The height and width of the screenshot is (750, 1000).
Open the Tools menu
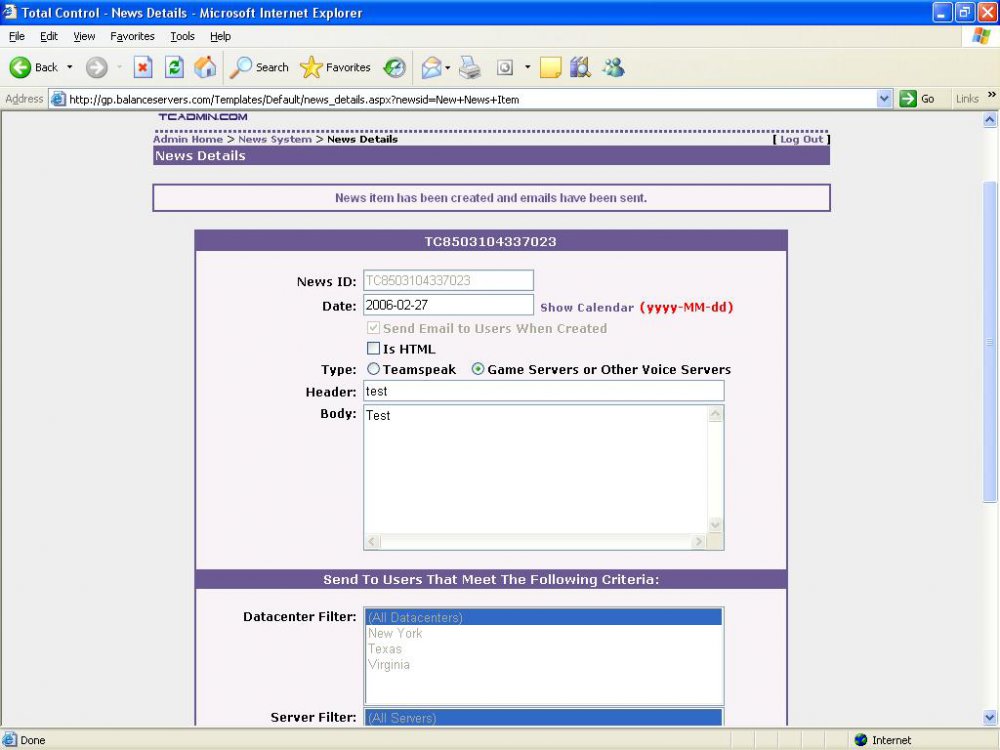pos(182,36)
